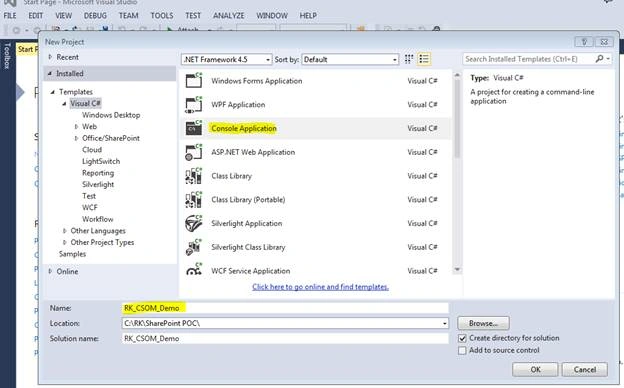Click the Browse... button
Viewport: 624px width, 388px height.
[x=483, y=323]
